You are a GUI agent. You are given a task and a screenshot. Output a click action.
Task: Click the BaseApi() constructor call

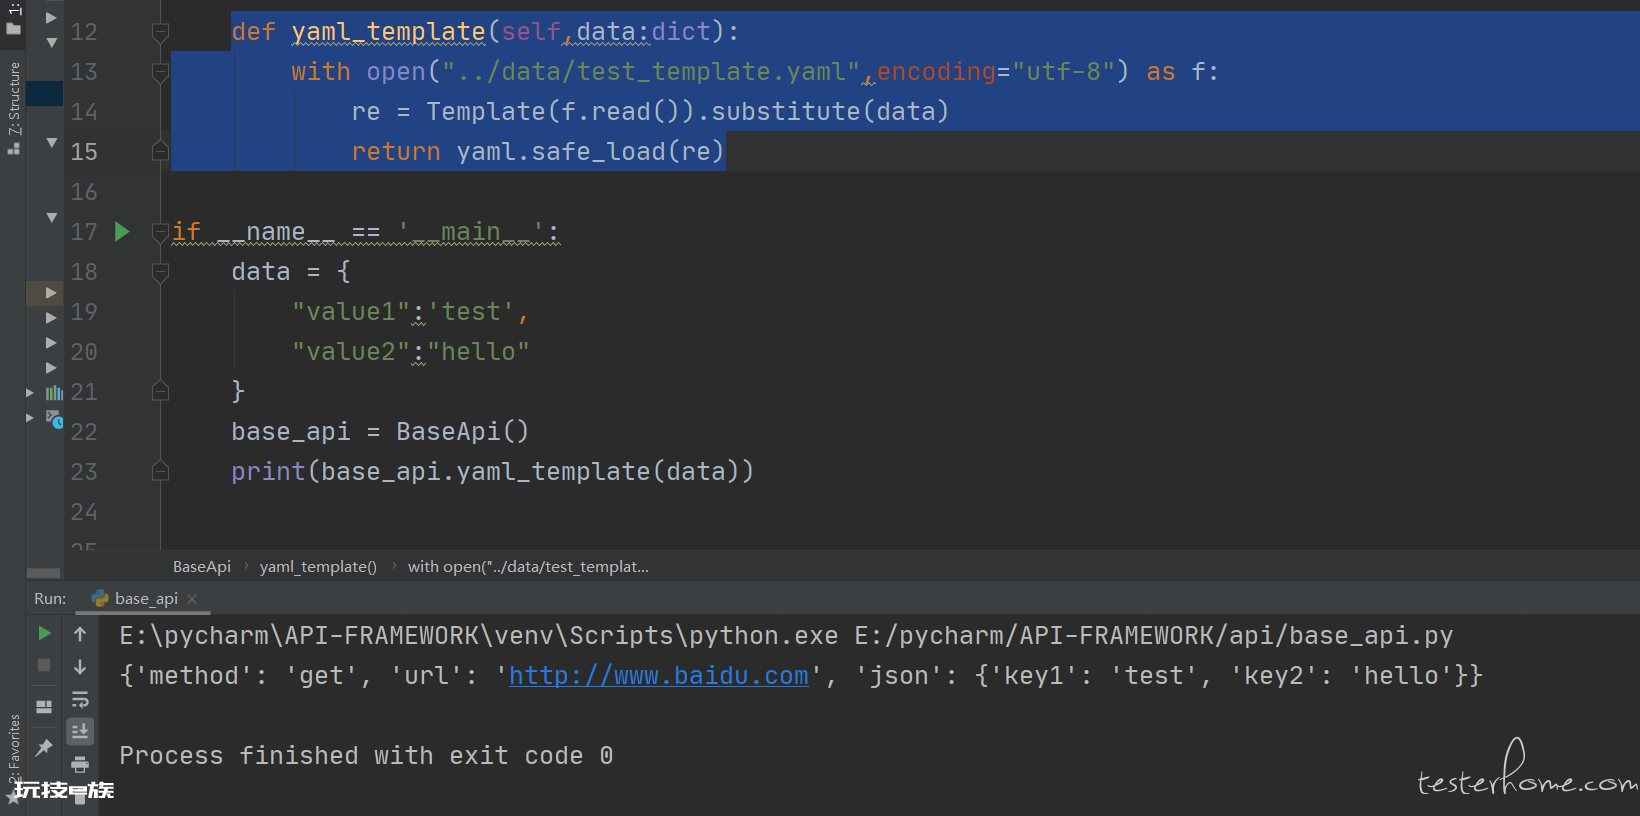pyautogui.click(x=462, y=432)
